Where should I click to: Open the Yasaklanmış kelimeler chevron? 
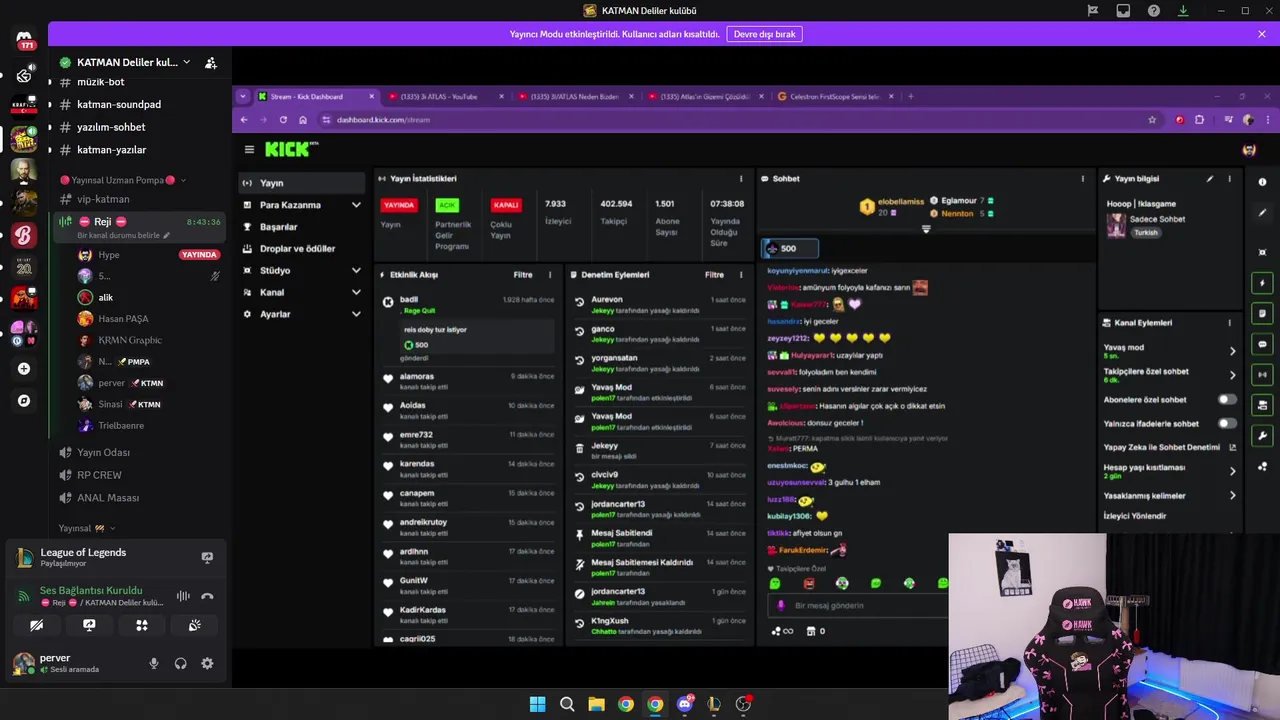[1232, 496]
